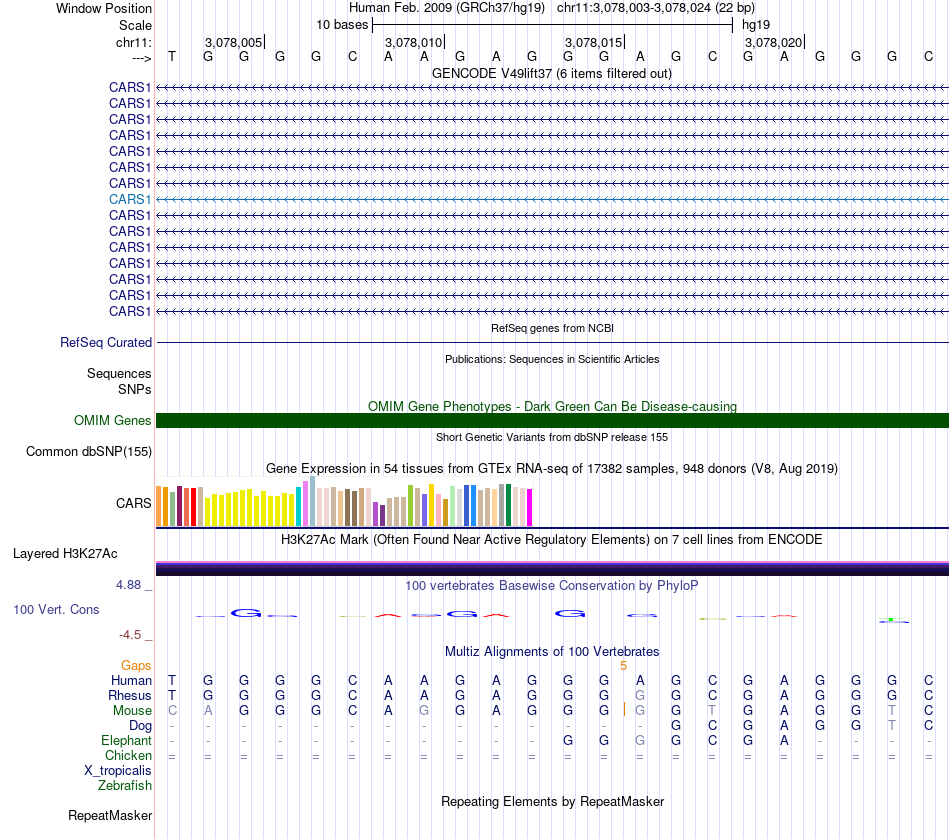Click the Common dbSNP(155) track label

89,451
